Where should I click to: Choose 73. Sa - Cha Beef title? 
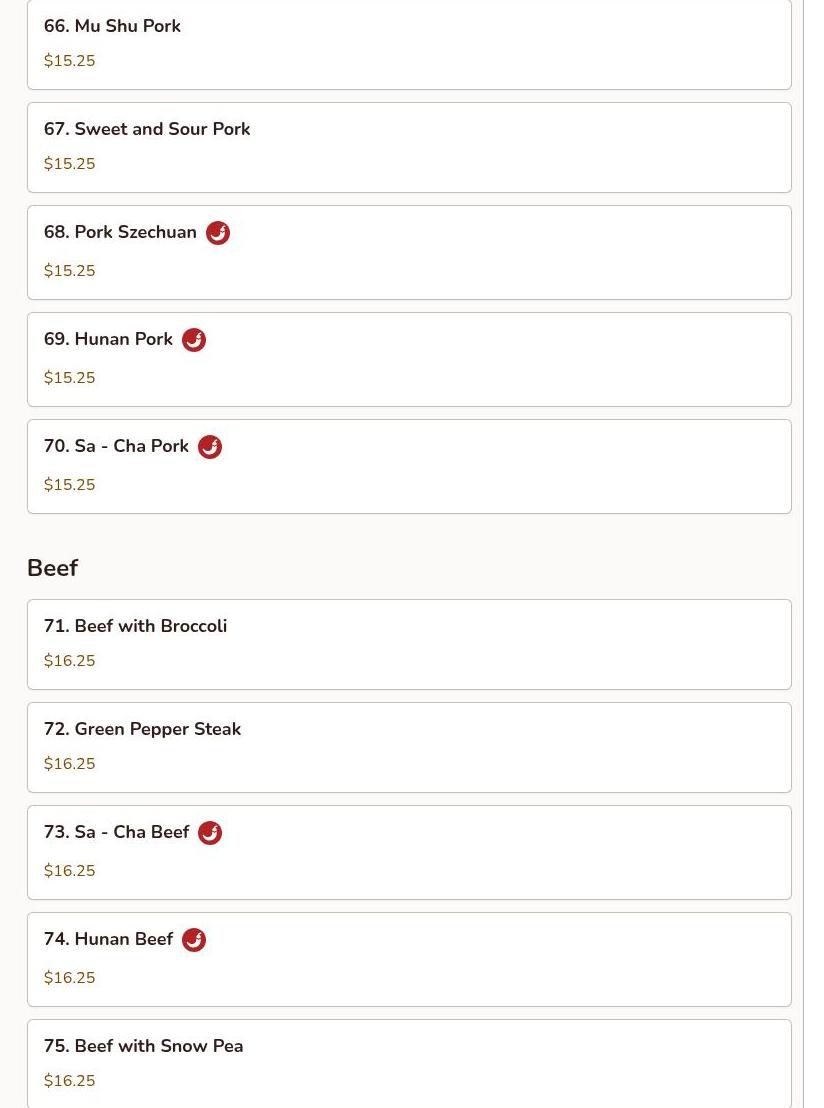coord(116,832)
